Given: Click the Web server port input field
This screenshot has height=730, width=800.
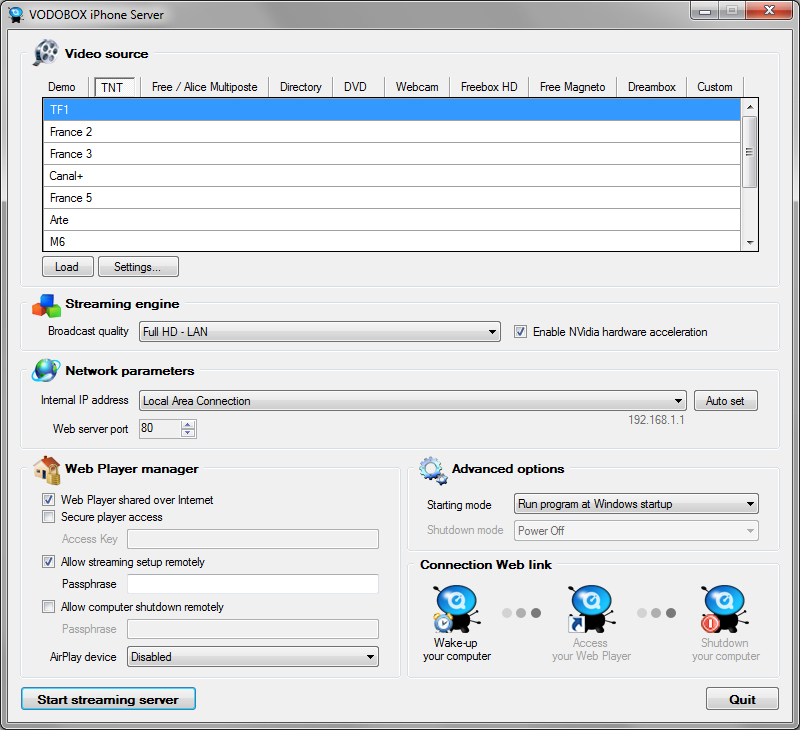Looking at the screenshot, I should (160, 429).
